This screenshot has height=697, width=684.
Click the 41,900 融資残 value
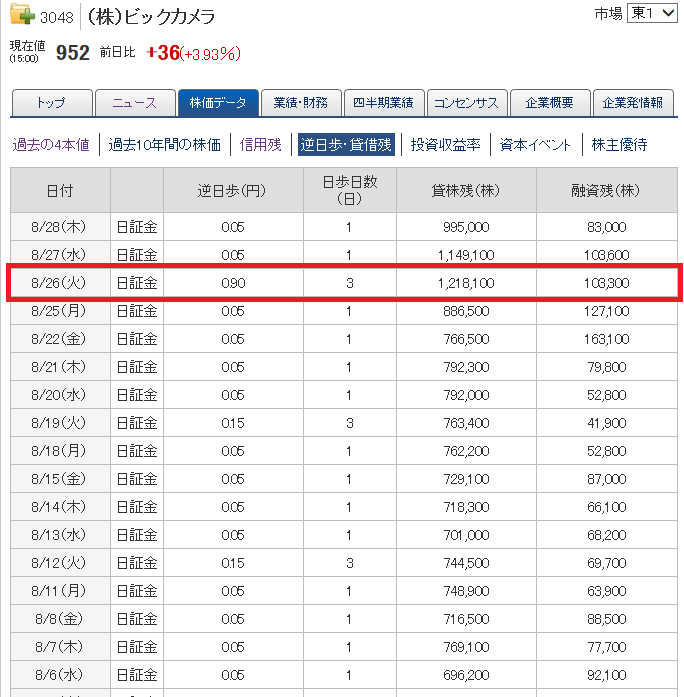pyautogui.click(x=607, y=423)
